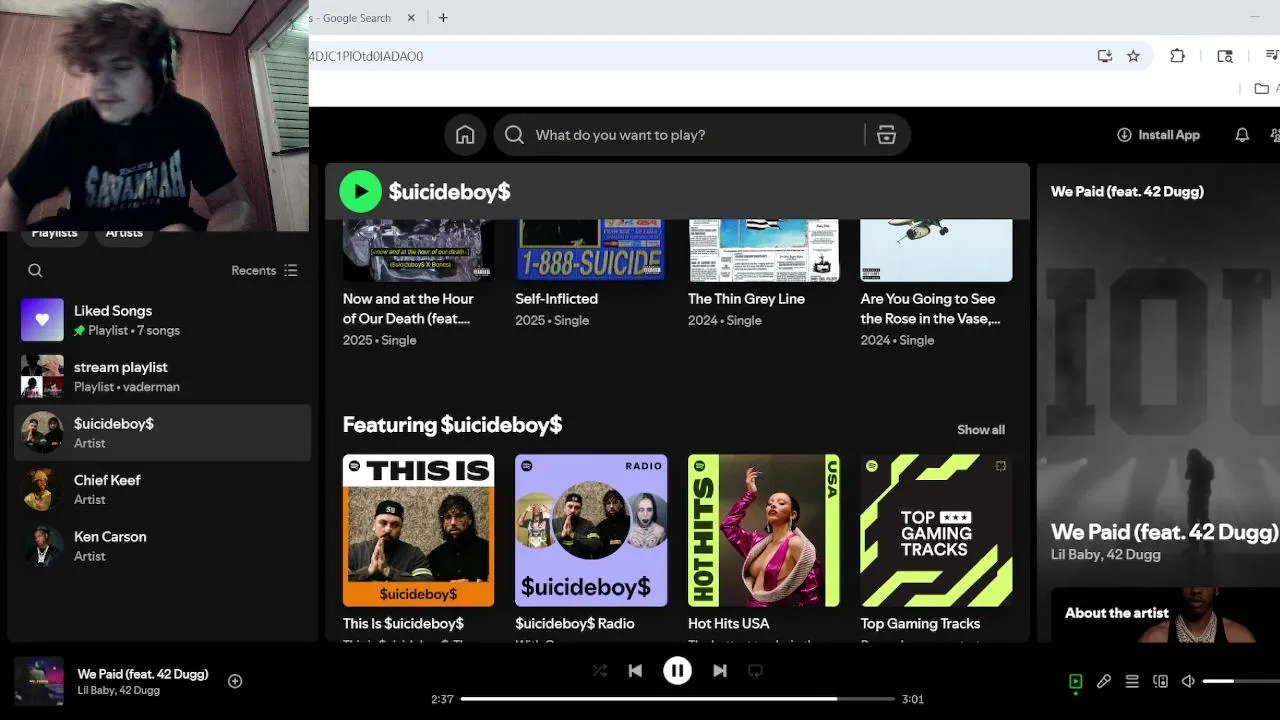Viewport: 1280px width, 720px height.
Task: Skip to previous track
Action: click(x=635, y=671)
